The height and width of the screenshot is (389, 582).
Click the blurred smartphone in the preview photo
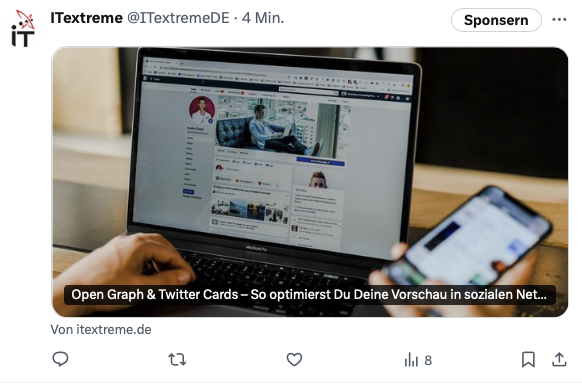coord(468,245)
